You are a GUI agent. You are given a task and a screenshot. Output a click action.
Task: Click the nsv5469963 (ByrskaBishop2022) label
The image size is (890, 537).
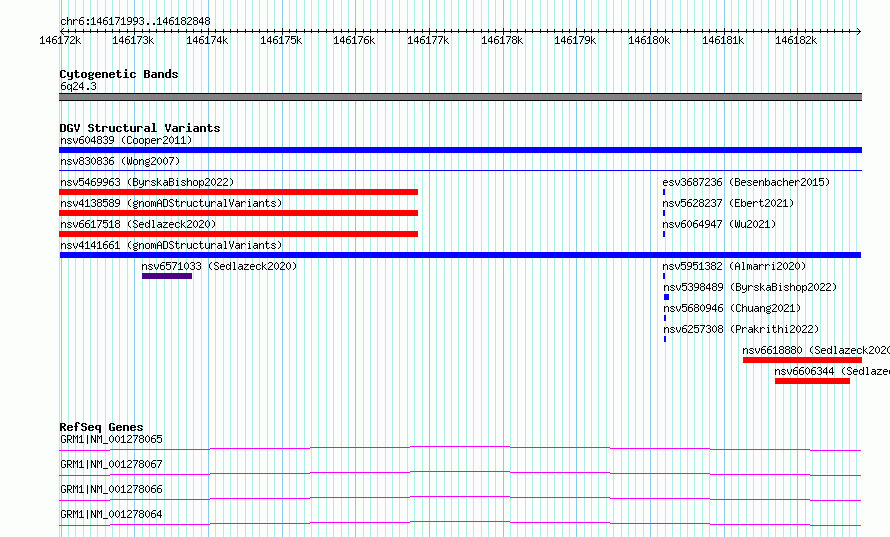click(x=147, y=182)
